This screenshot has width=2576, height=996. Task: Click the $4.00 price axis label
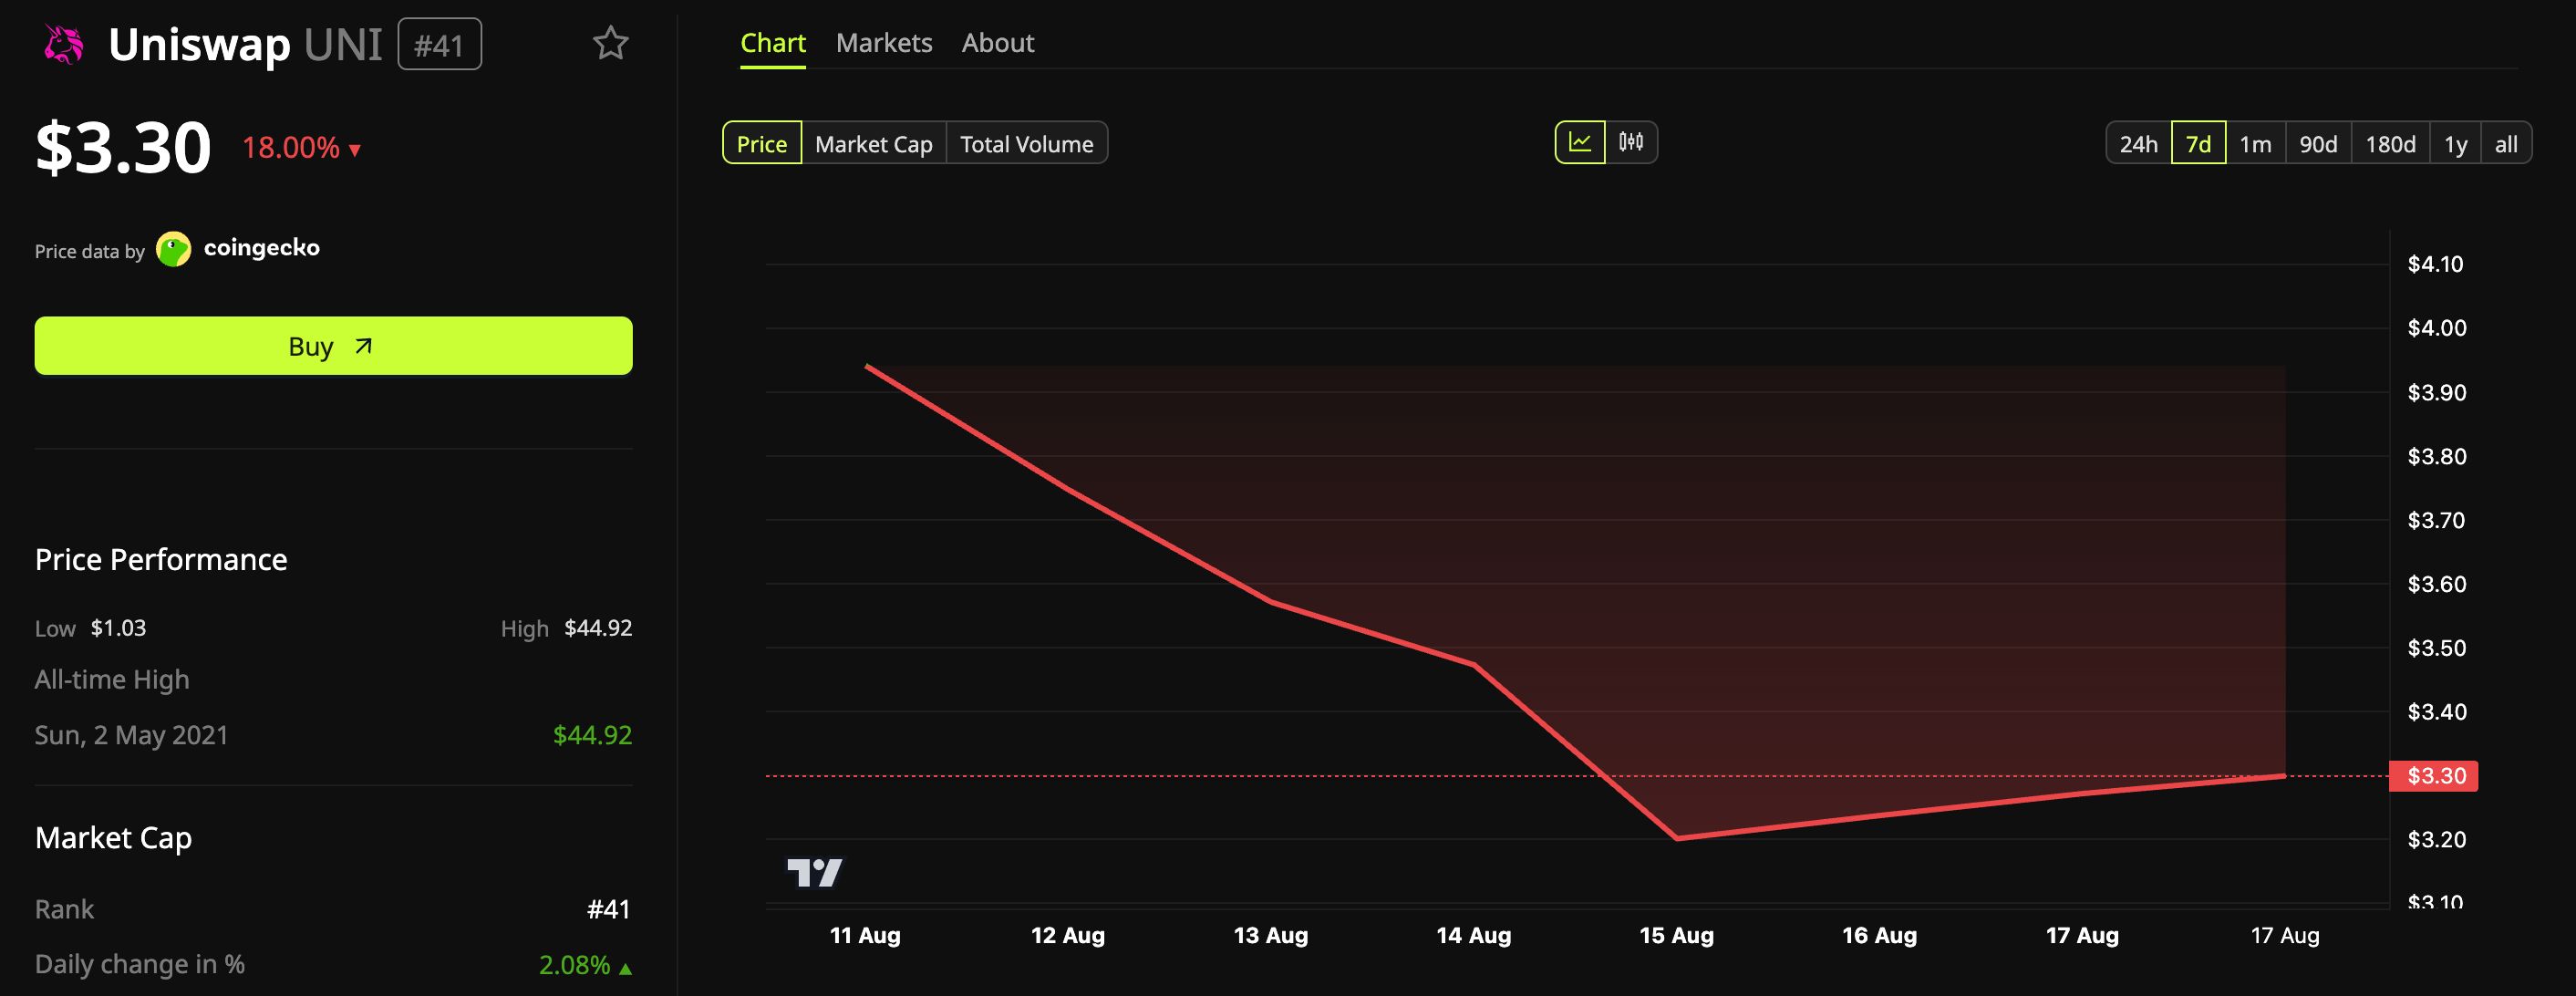pos(2436,328)
